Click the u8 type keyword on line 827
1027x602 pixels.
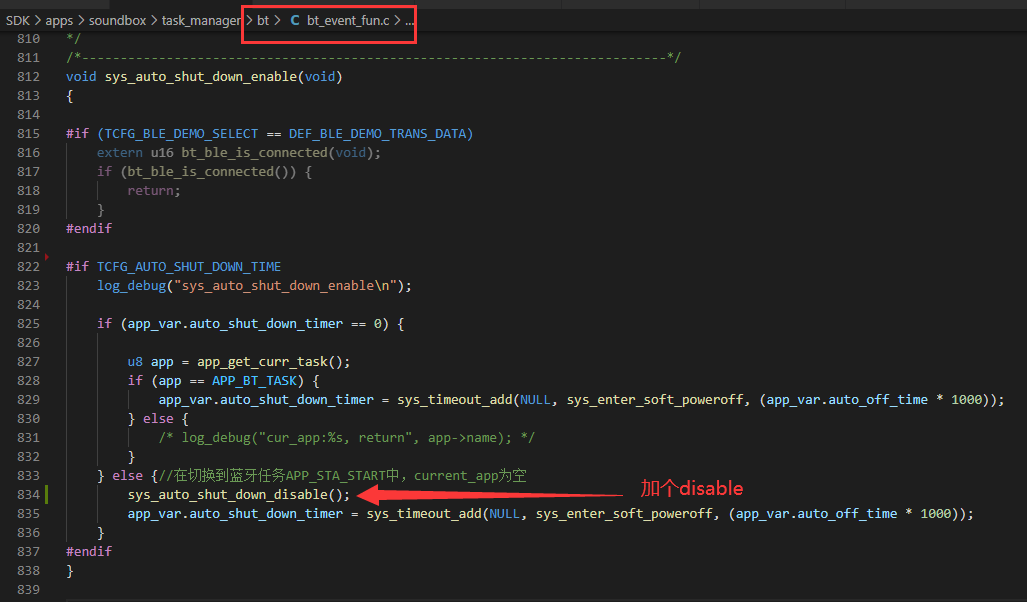pos(135,362)
